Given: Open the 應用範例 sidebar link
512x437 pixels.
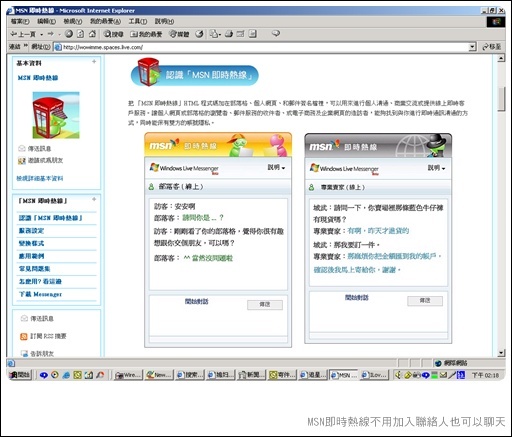Looking at the screenshot, I should coord(31,256).
